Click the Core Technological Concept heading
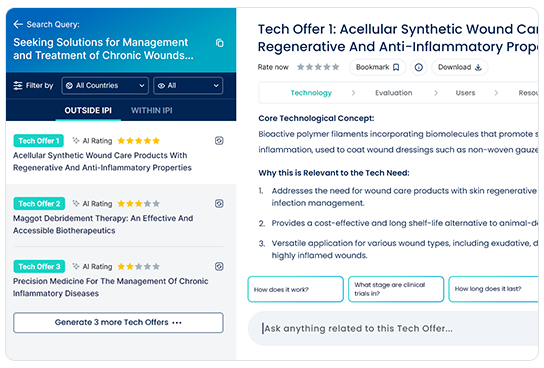The image size is (544, 368). pos(316,118)
